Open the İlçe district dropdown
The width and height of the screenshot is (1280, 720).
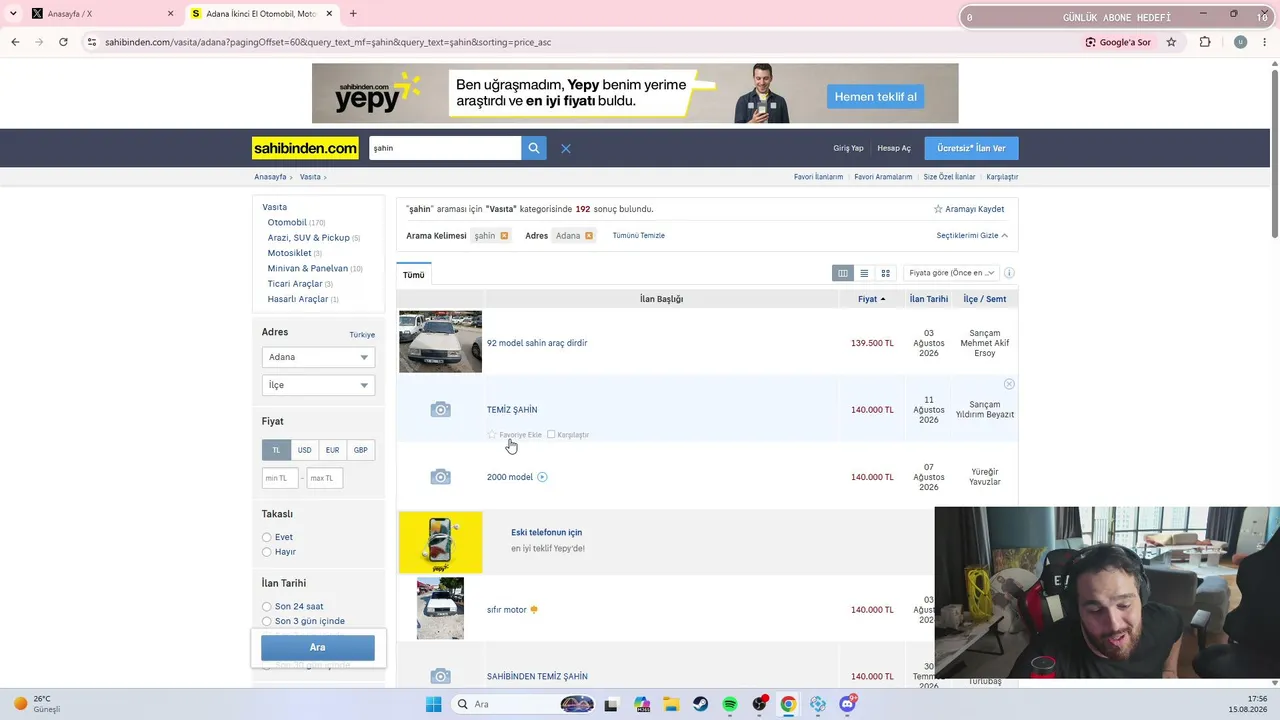(x=318, y=385)
